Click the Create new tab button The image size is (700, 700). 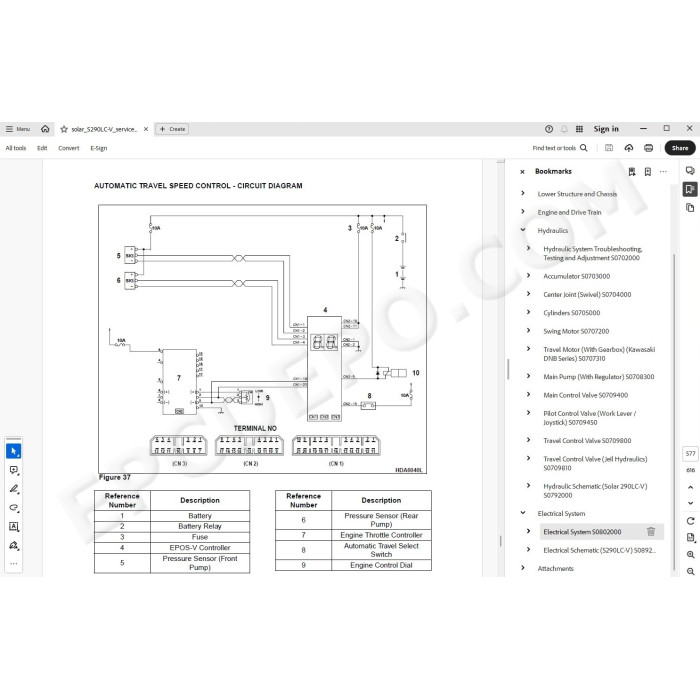(172, 129)
